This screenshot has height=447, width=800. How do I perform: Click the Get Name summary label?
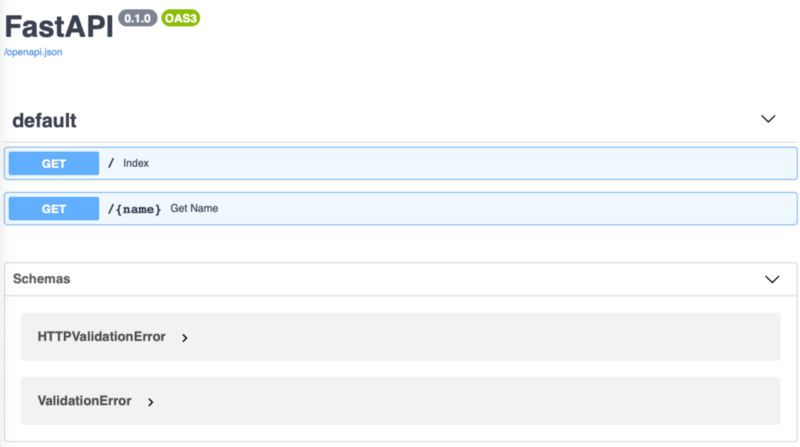(x=194, y=209)
